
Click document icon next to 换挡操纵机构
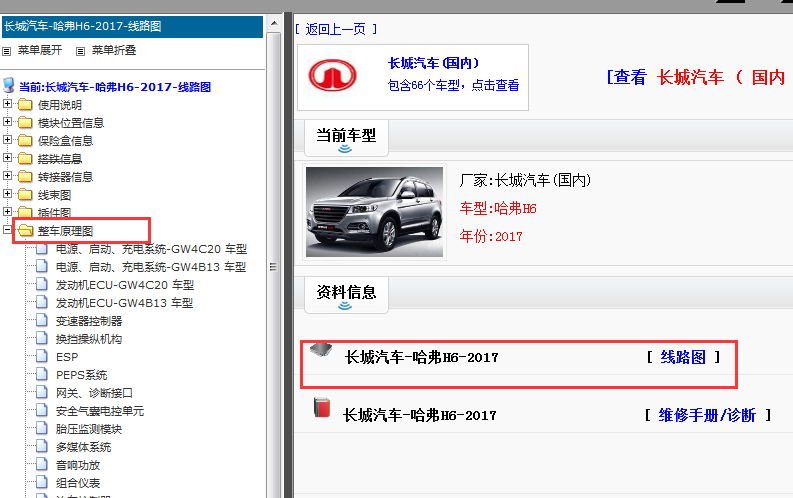click(x=42, y=339)
